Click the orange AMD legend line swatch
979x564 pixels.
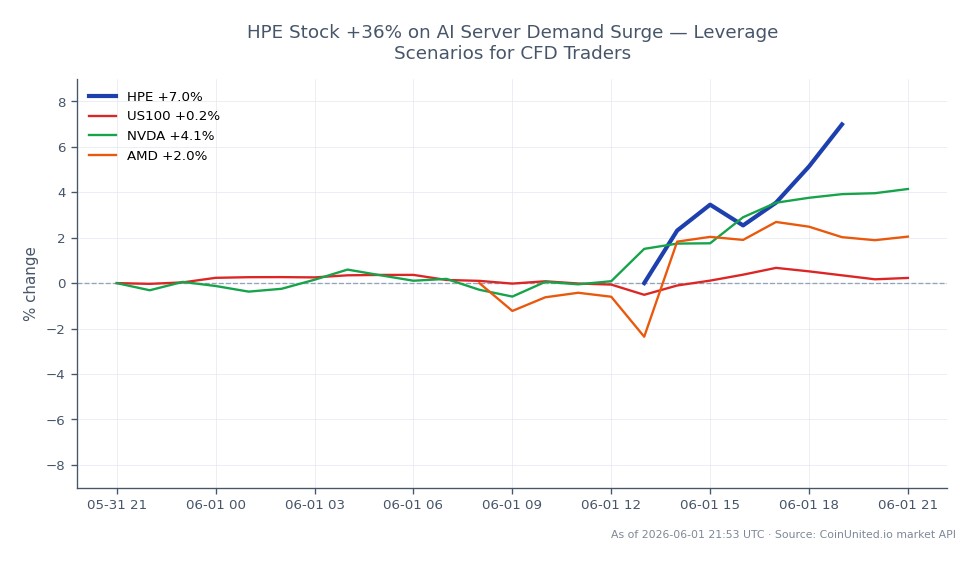coord(102,155)
